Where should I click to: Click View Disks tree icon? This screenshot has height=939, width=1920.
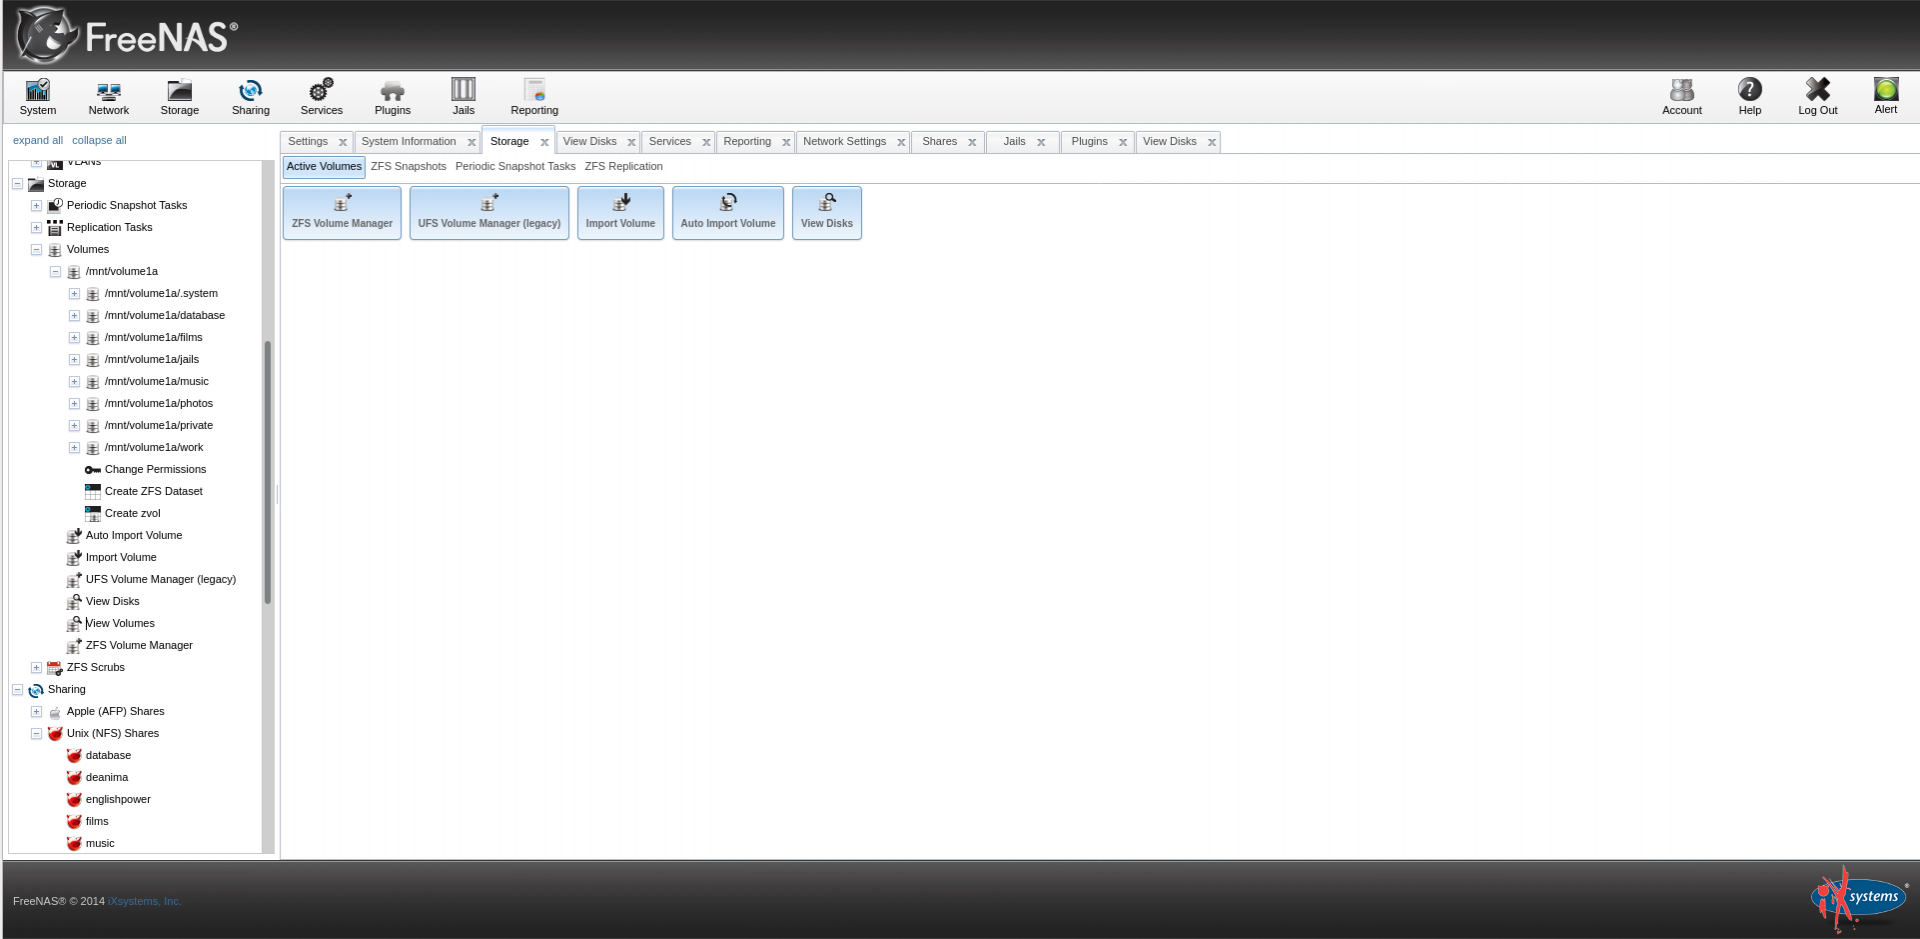tap(74, 602)
